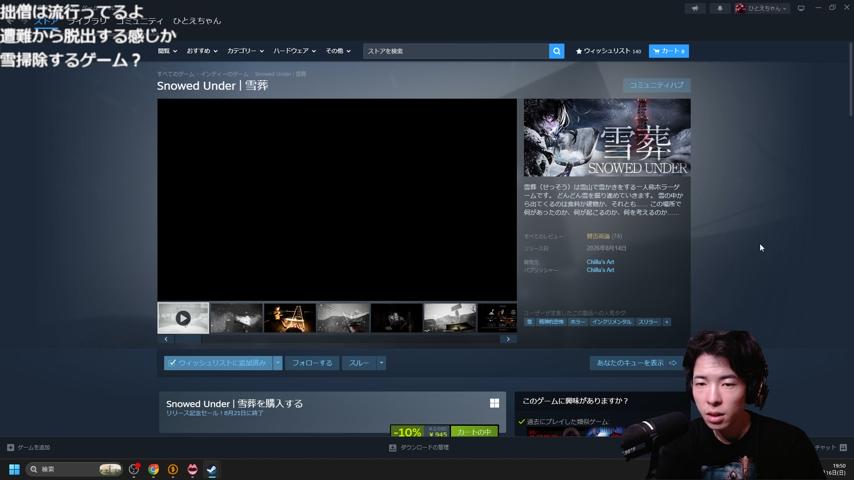Open the Chrome icon in the taskbar
Screen dimensions: 854x480
pos(154,469)
